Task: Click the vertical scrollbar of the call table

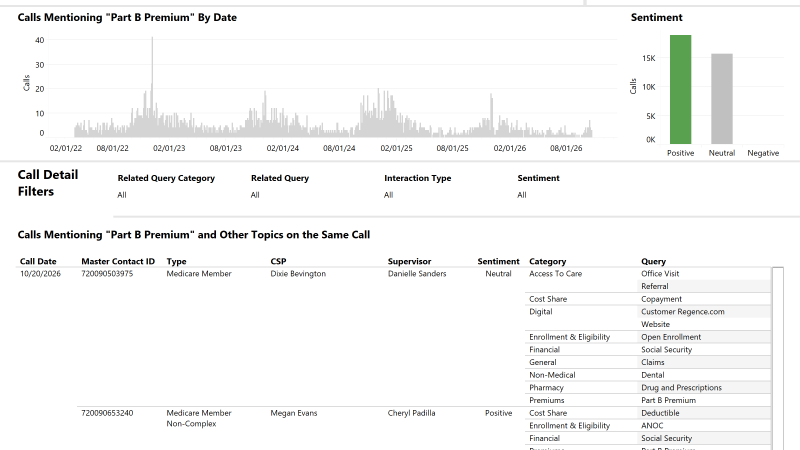Action: click(x=778, y=357)
